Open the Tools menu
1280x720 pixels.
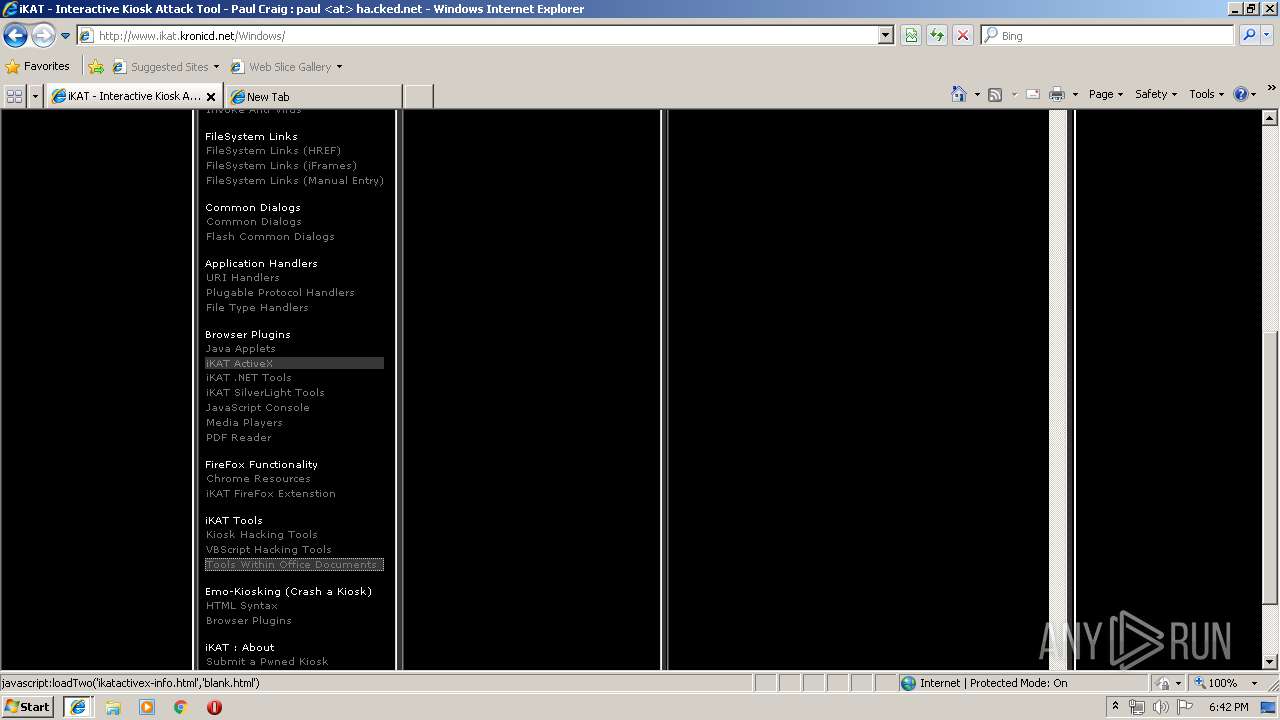point(1207,94)
